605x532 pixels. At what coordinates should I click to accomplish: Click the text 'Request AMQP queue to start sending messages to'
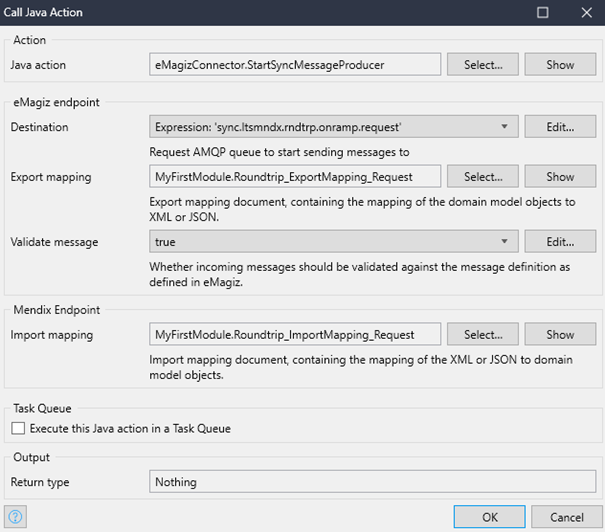pyautogui.click(x=279, y=152)
